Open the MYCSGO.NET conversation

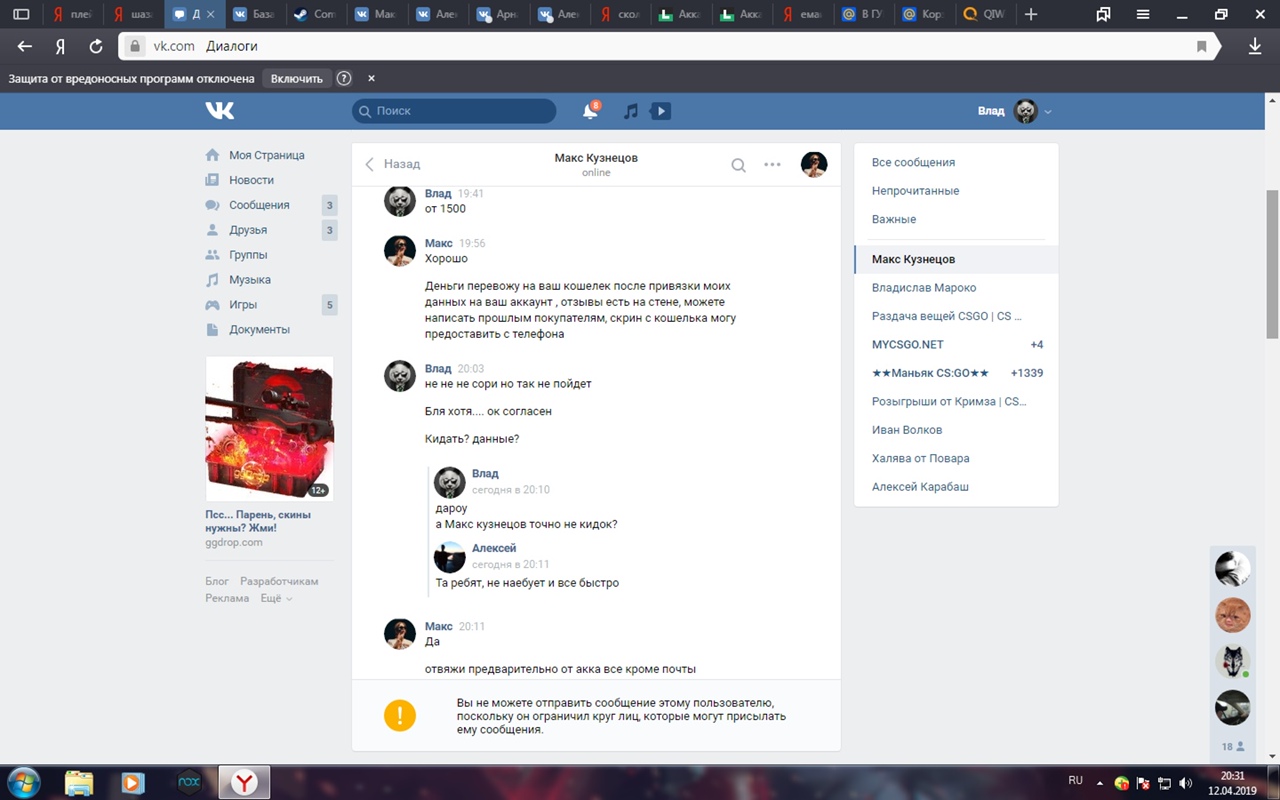click(x=907, y=344)
